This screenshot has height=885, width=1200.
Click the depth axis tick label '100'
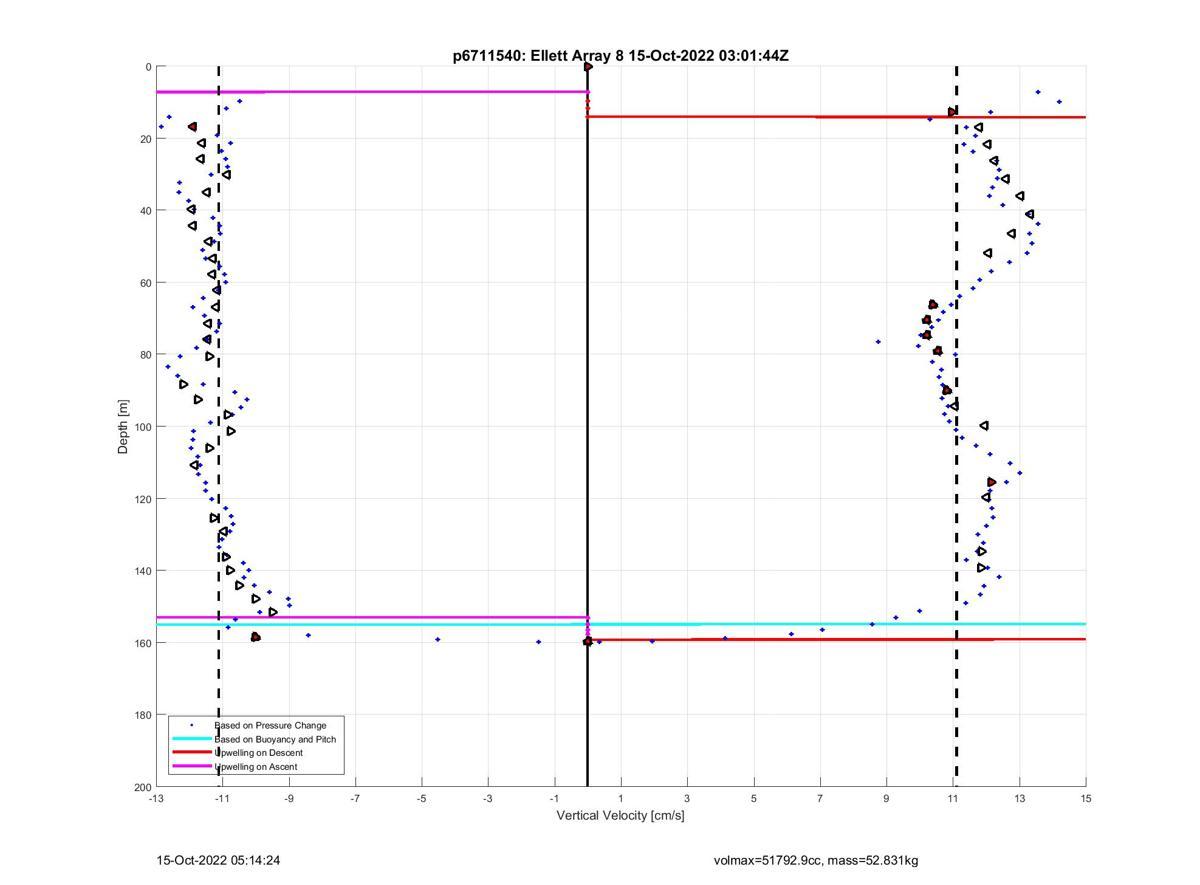coord(142,427)
